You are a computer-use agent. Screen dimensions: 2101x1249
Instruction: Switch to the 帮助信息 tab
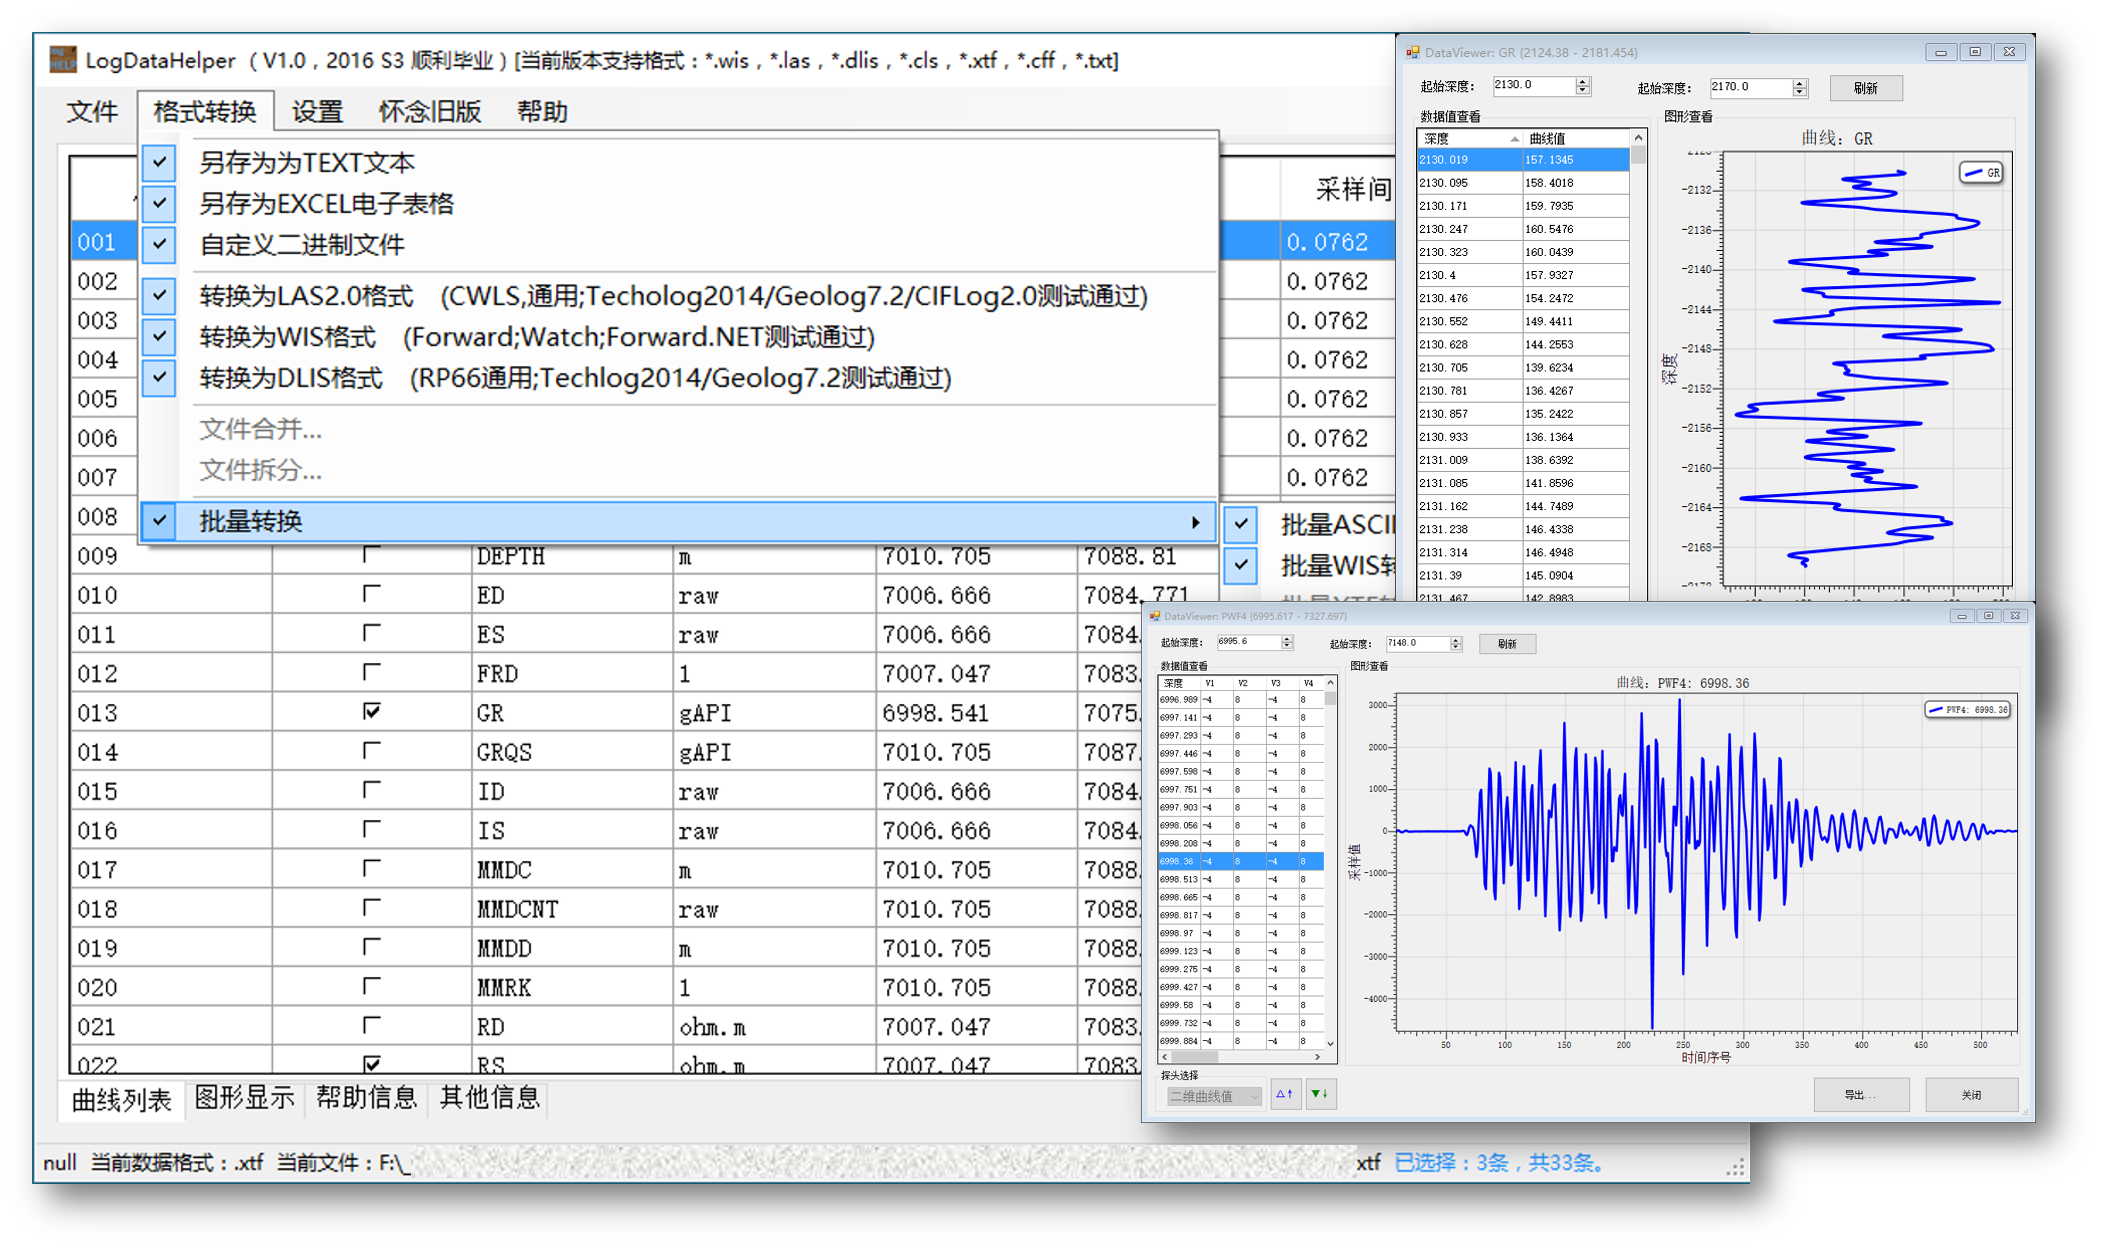click(366, 1098)
